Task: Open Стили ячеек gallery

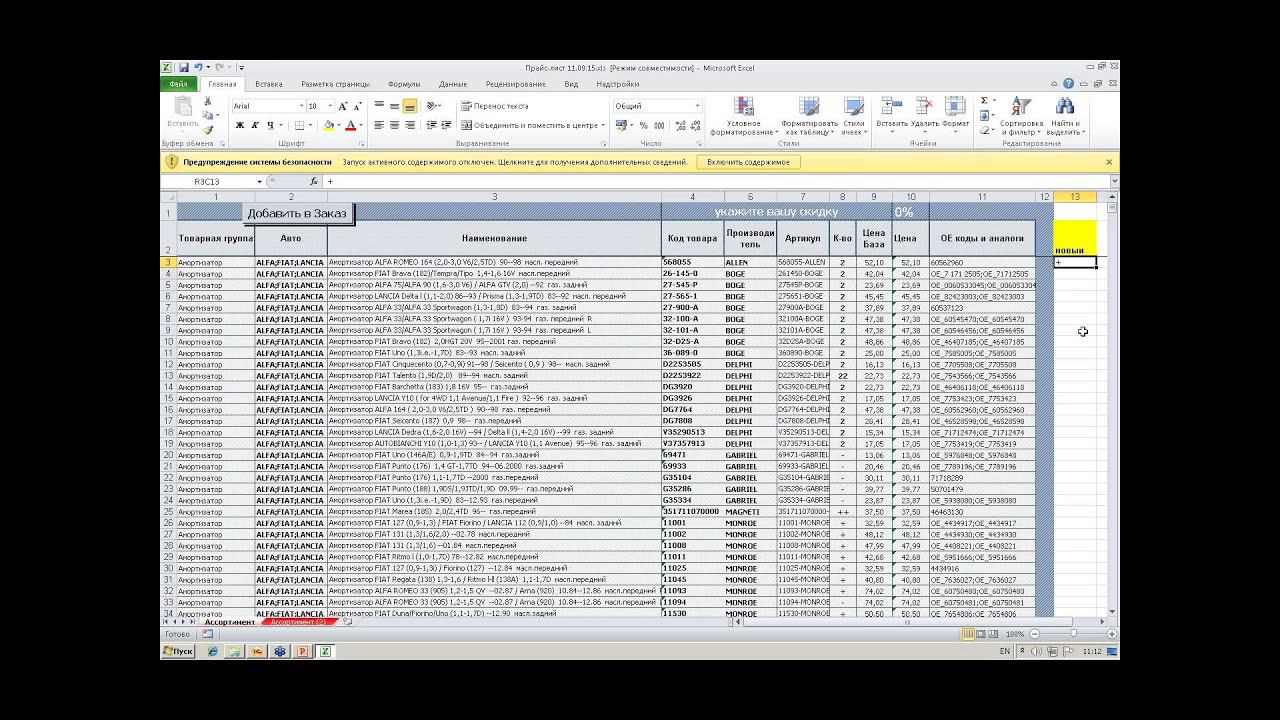Action: [x=853, y=117]
